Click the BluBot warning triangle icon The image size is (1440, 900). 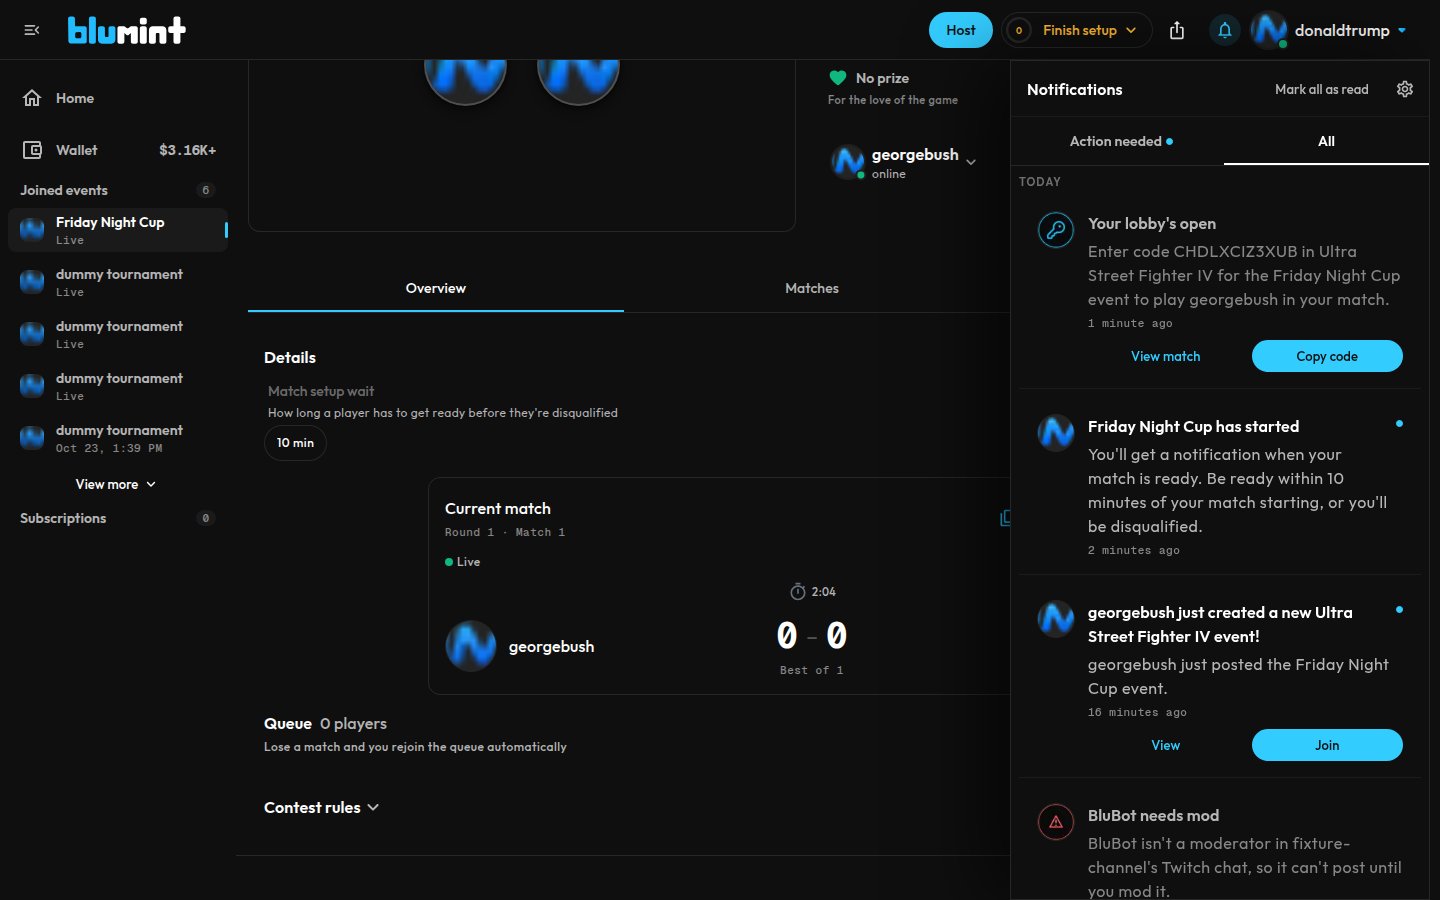(x=1056, y=822)
